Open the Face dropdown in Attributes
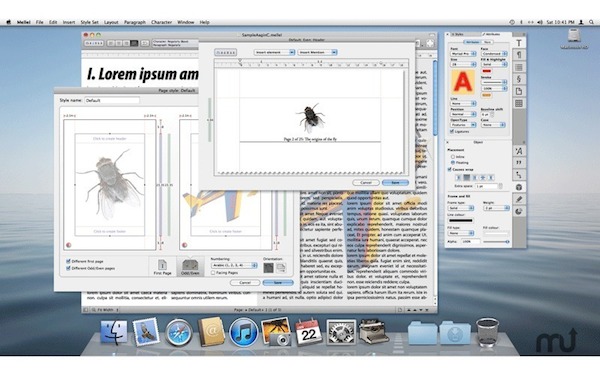 pos(494,54)
